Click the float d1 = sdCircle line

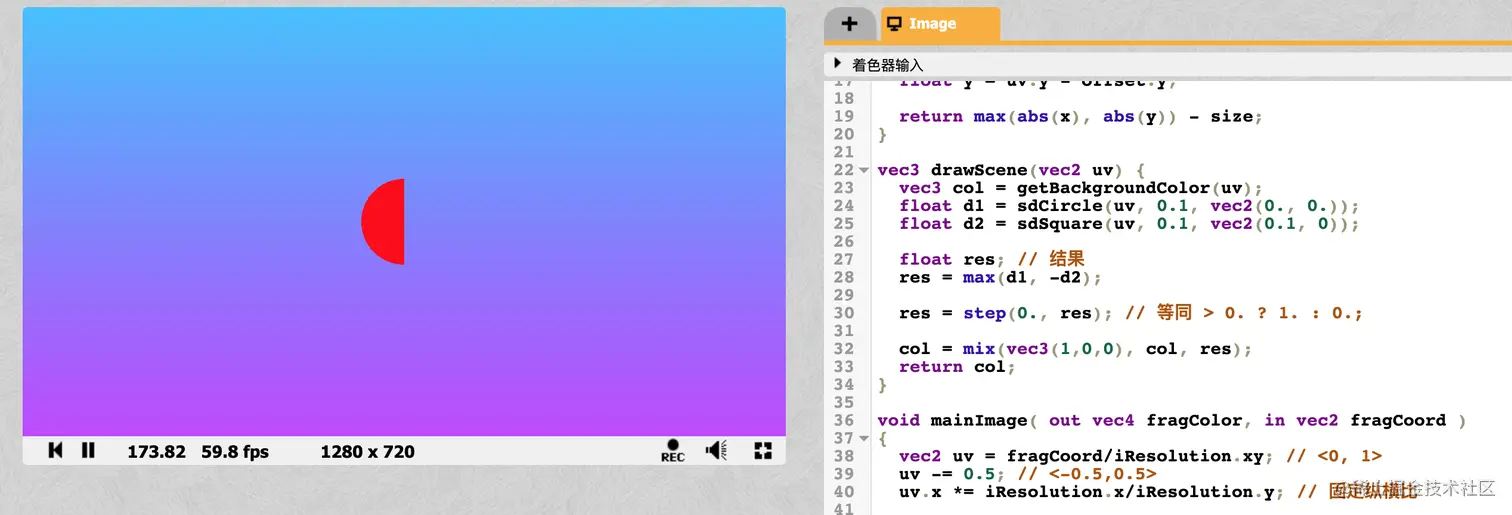click(x=1129, y=206)
